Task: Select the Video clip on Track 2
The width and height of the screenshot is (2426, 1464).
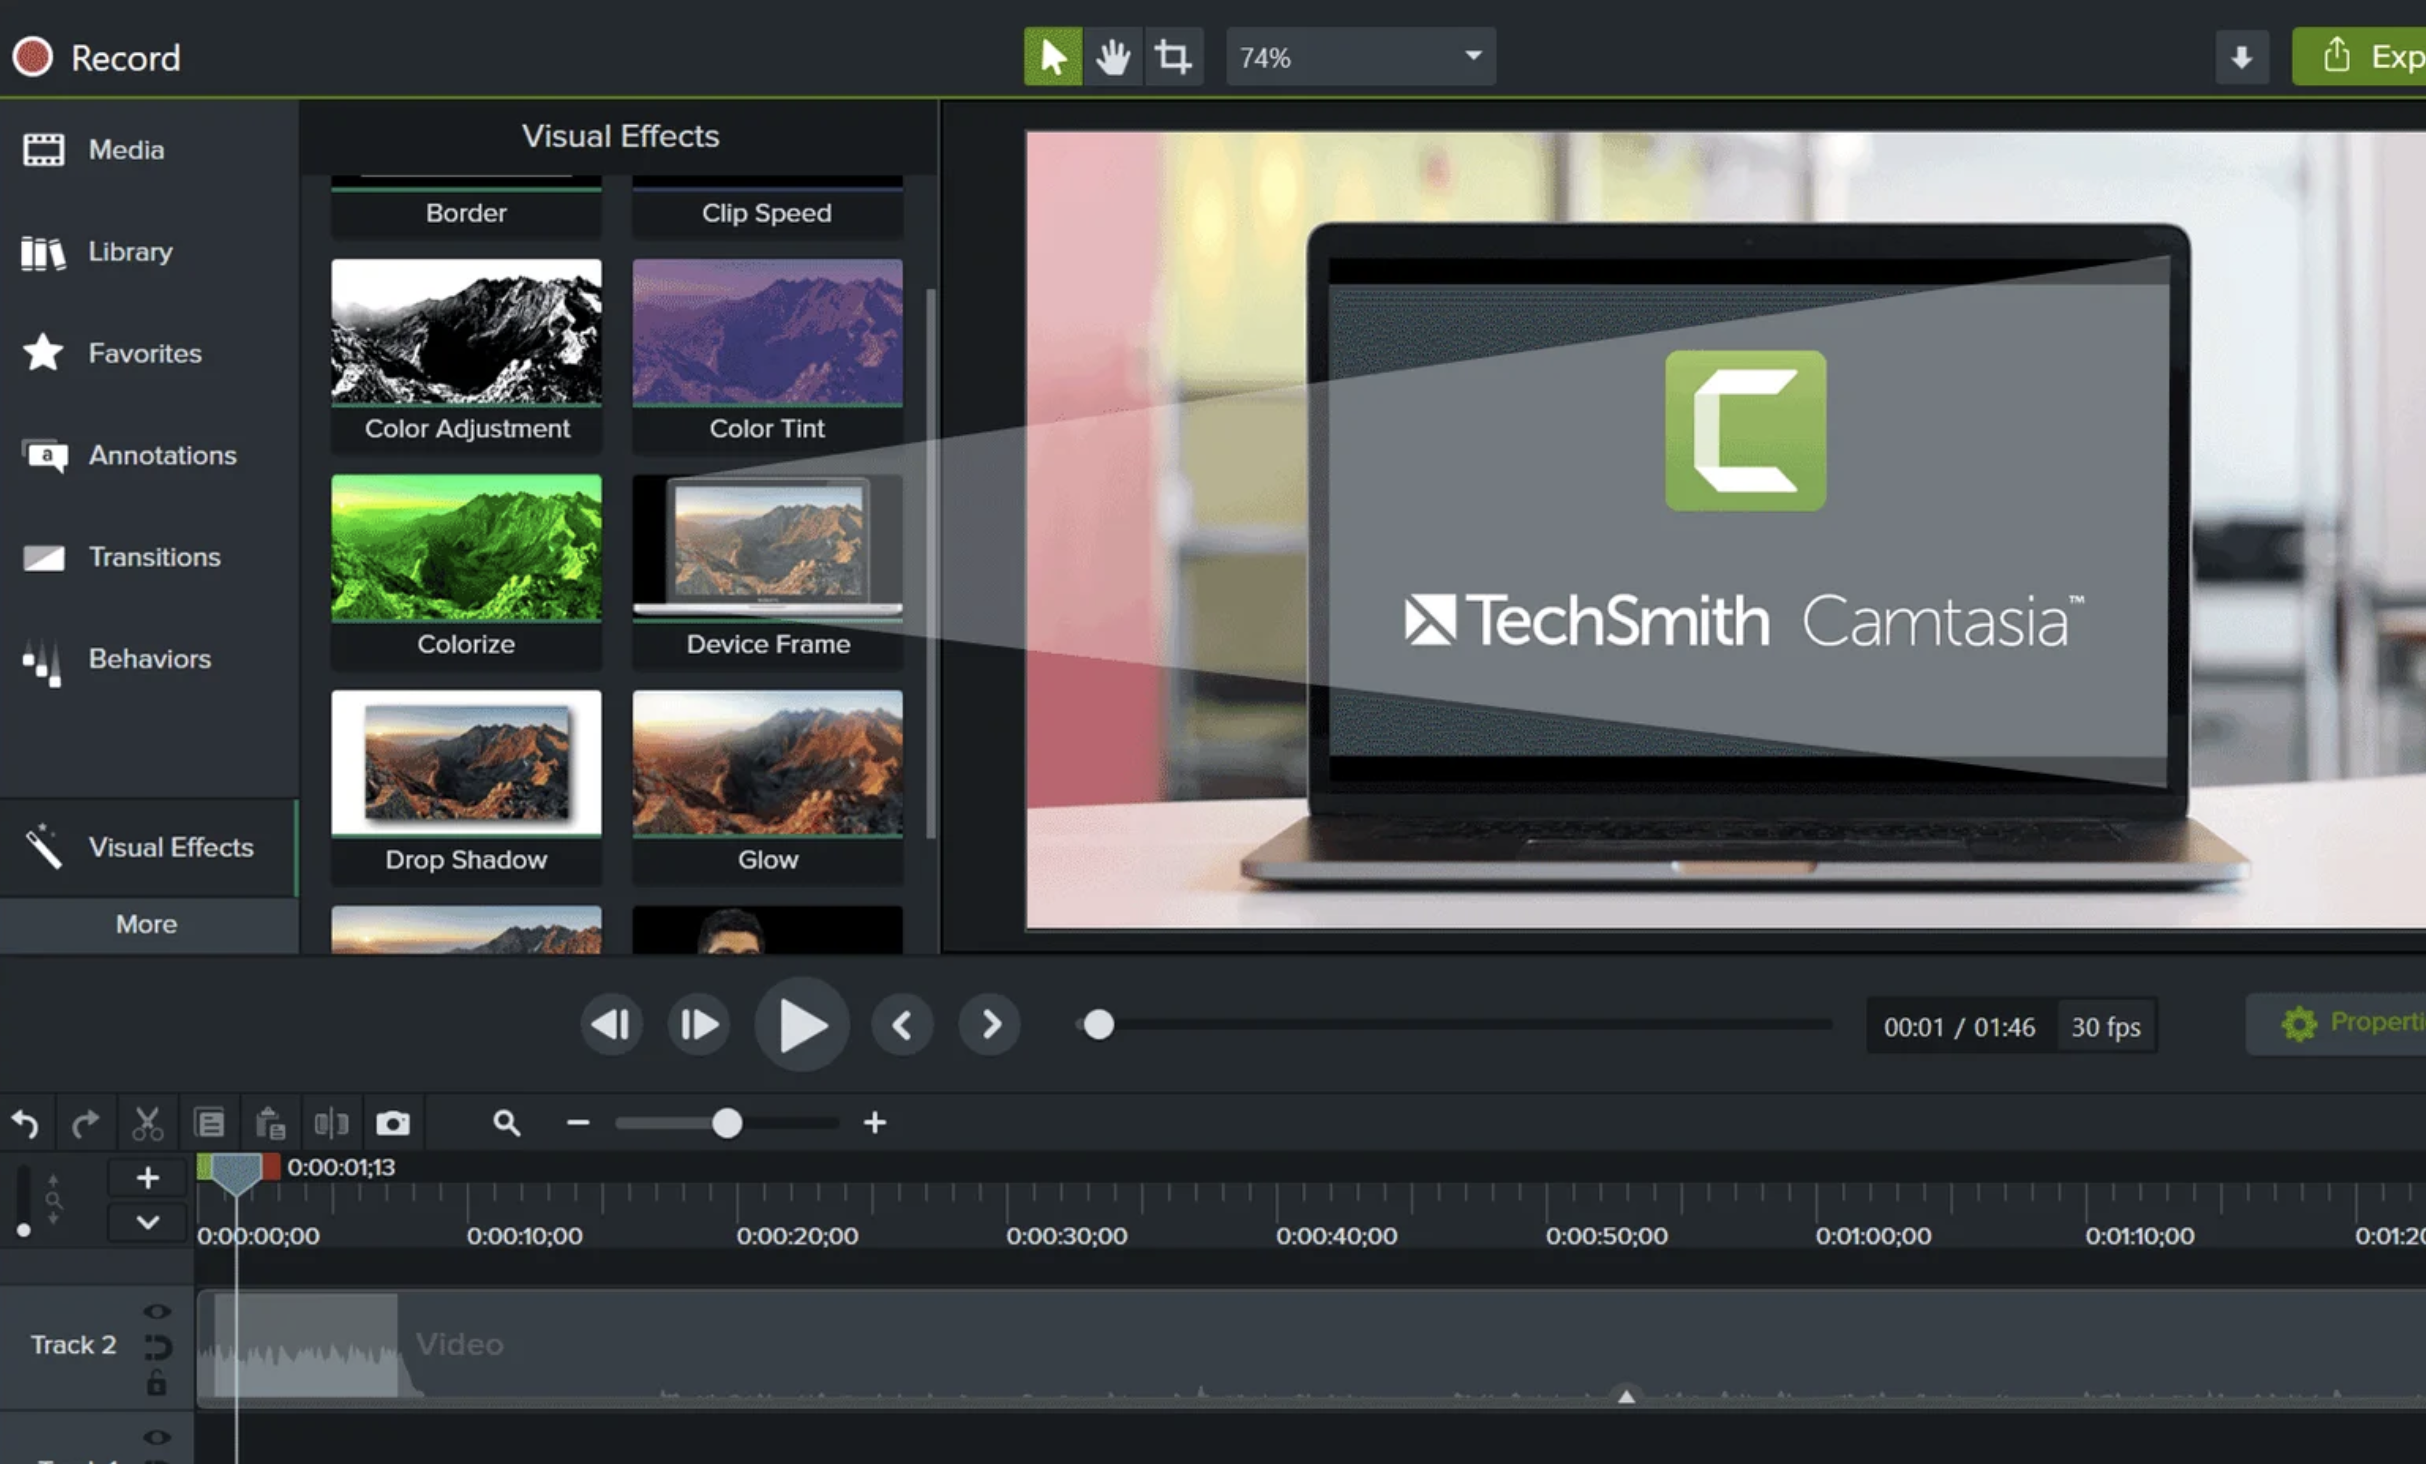Action: tap(1310, 1348)
